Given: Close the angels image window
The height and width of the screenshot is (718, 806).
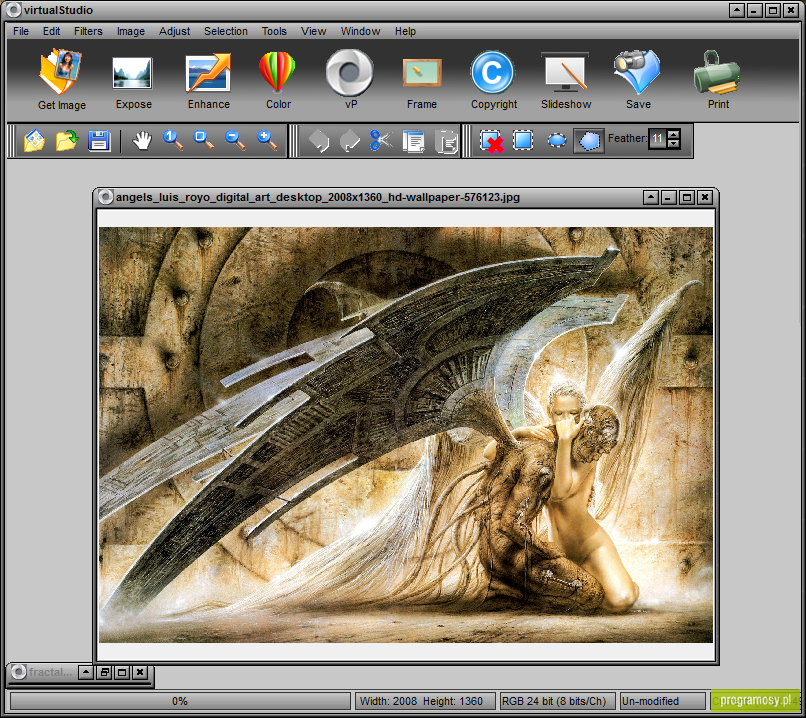Looking at the screenshot, I should pos(705,197).
